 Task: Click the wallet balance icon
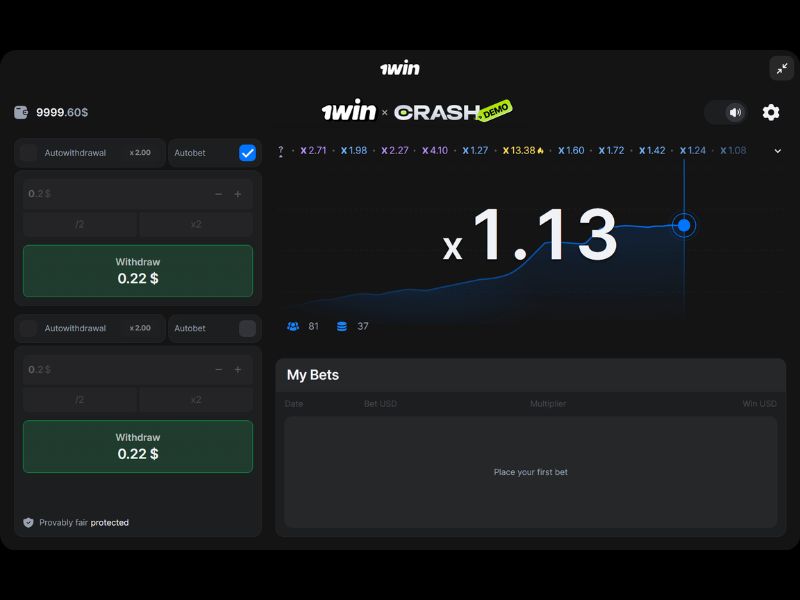[22, 113]
